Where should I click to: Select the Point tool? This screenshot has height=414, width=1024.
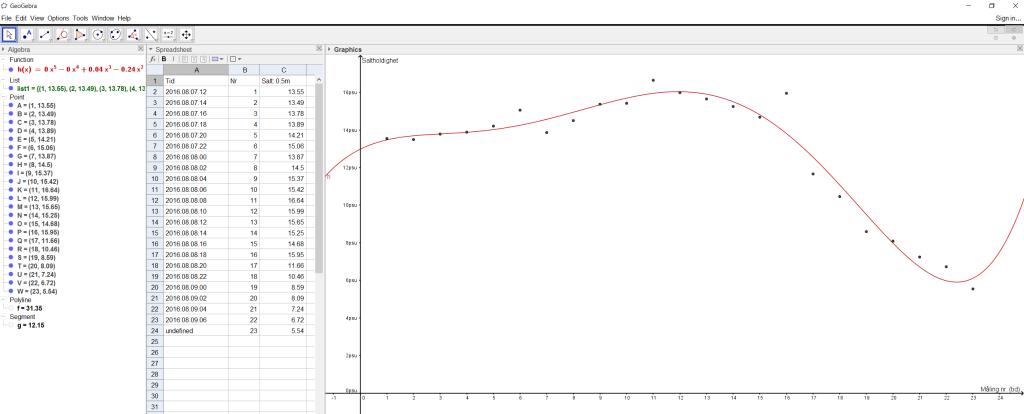pyautogui.click(x=27, y=34)
